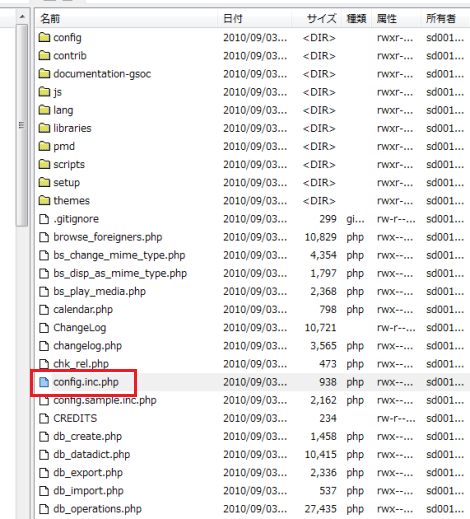
Task: Click the .gitignore file icon
Action: (x=44, y=219)
